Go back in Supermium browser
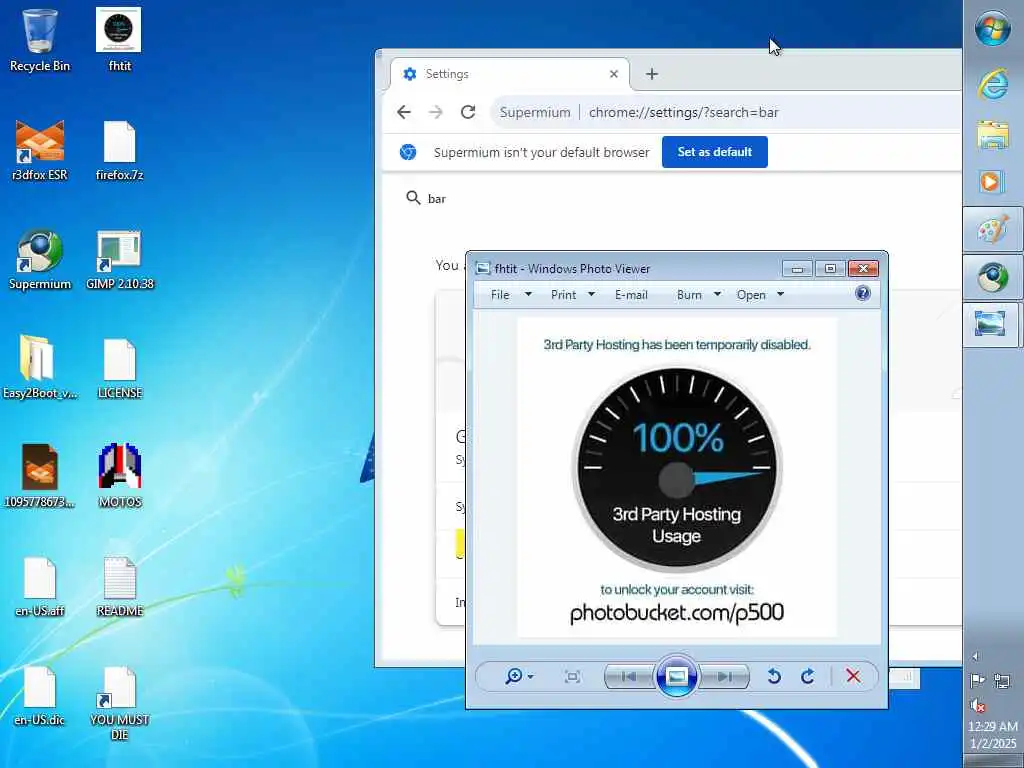The width and height of the screenshot is (1024, 768). tap(404, 112)
